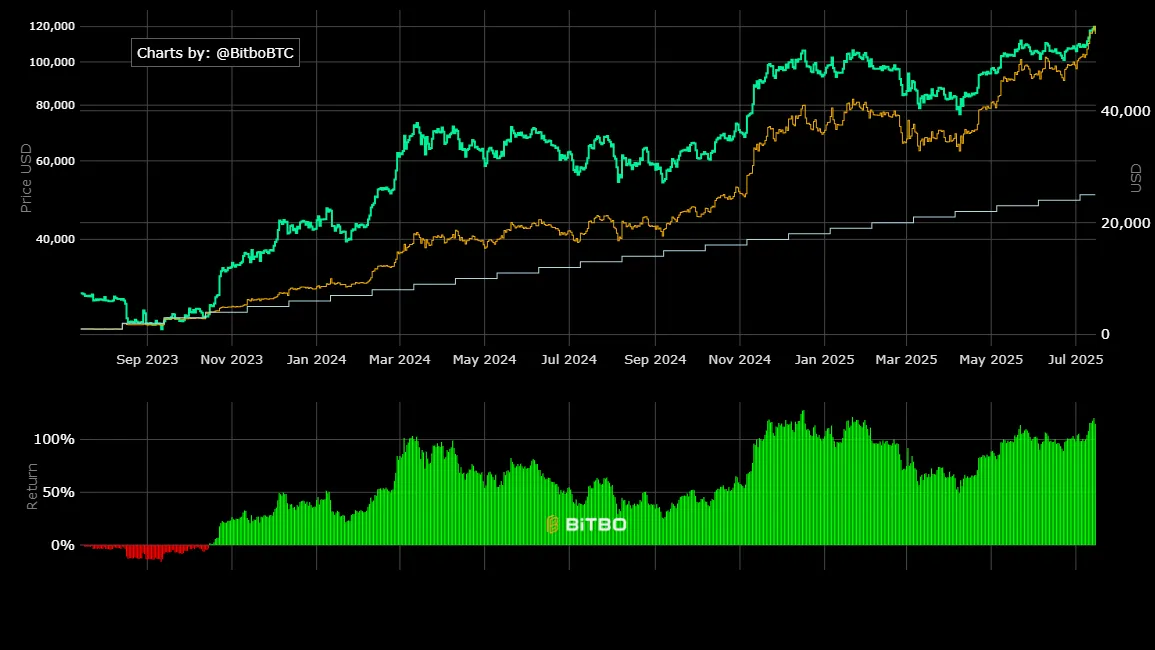Click the 120,000 price axis value

coord(52,27)
